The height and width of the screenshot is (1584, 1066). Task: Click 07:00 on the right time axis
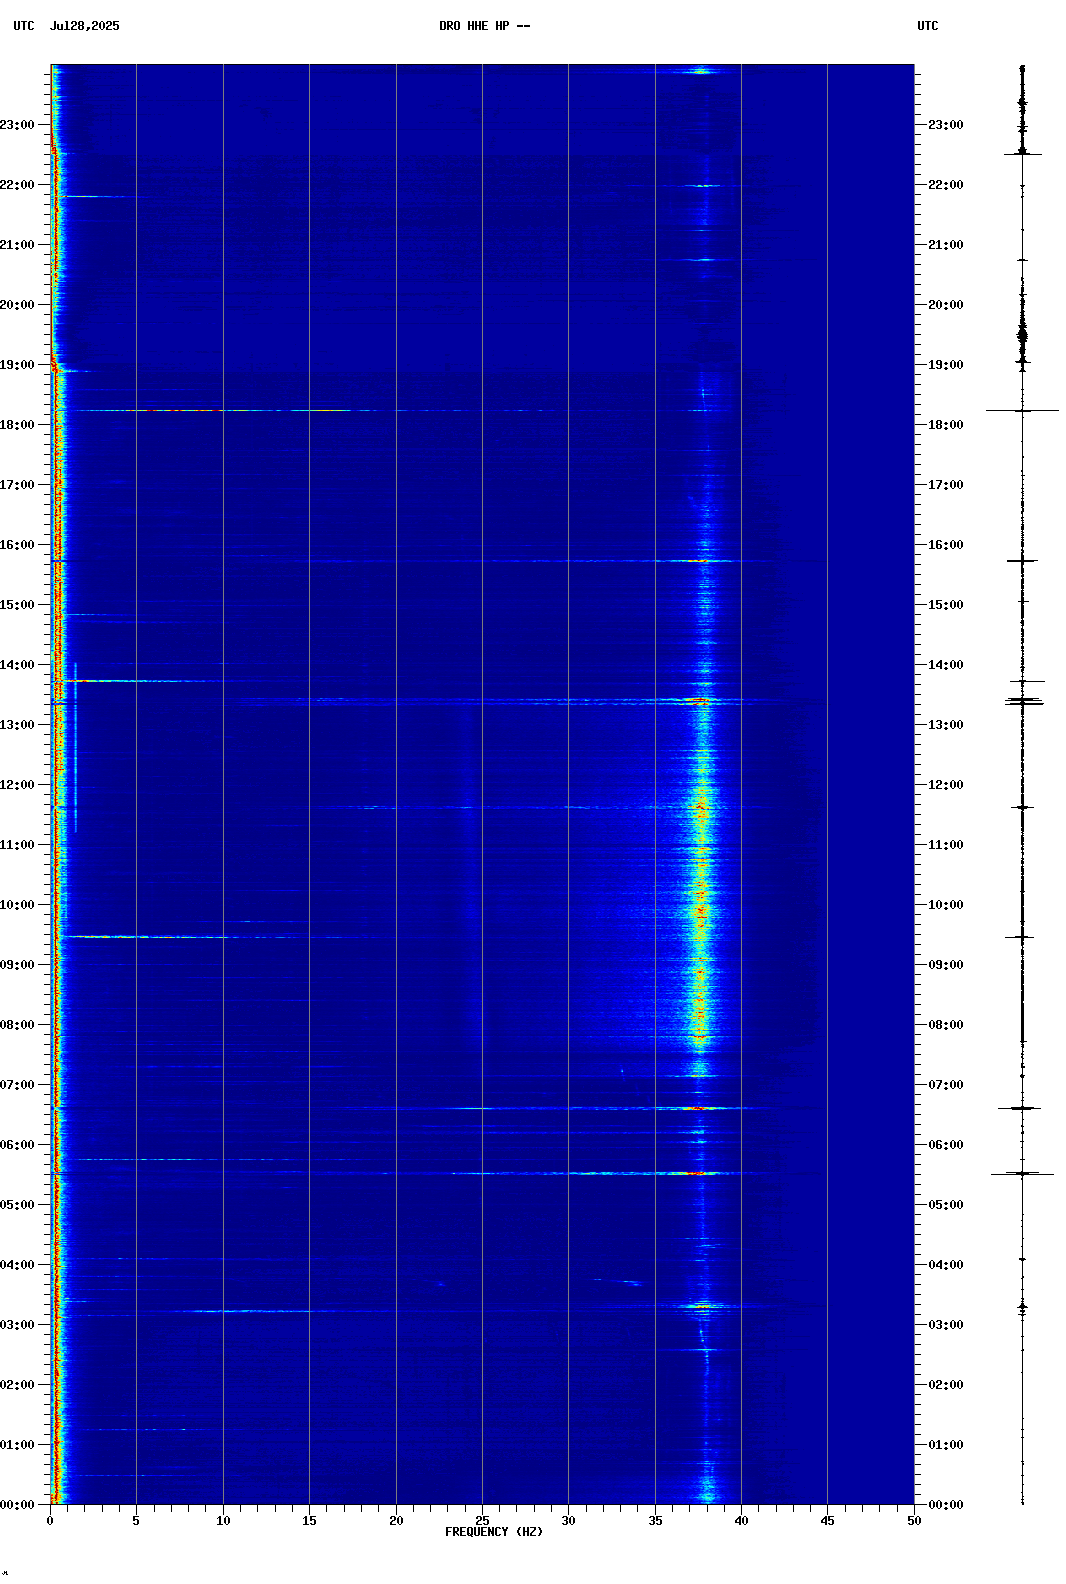click(946, 1085)
